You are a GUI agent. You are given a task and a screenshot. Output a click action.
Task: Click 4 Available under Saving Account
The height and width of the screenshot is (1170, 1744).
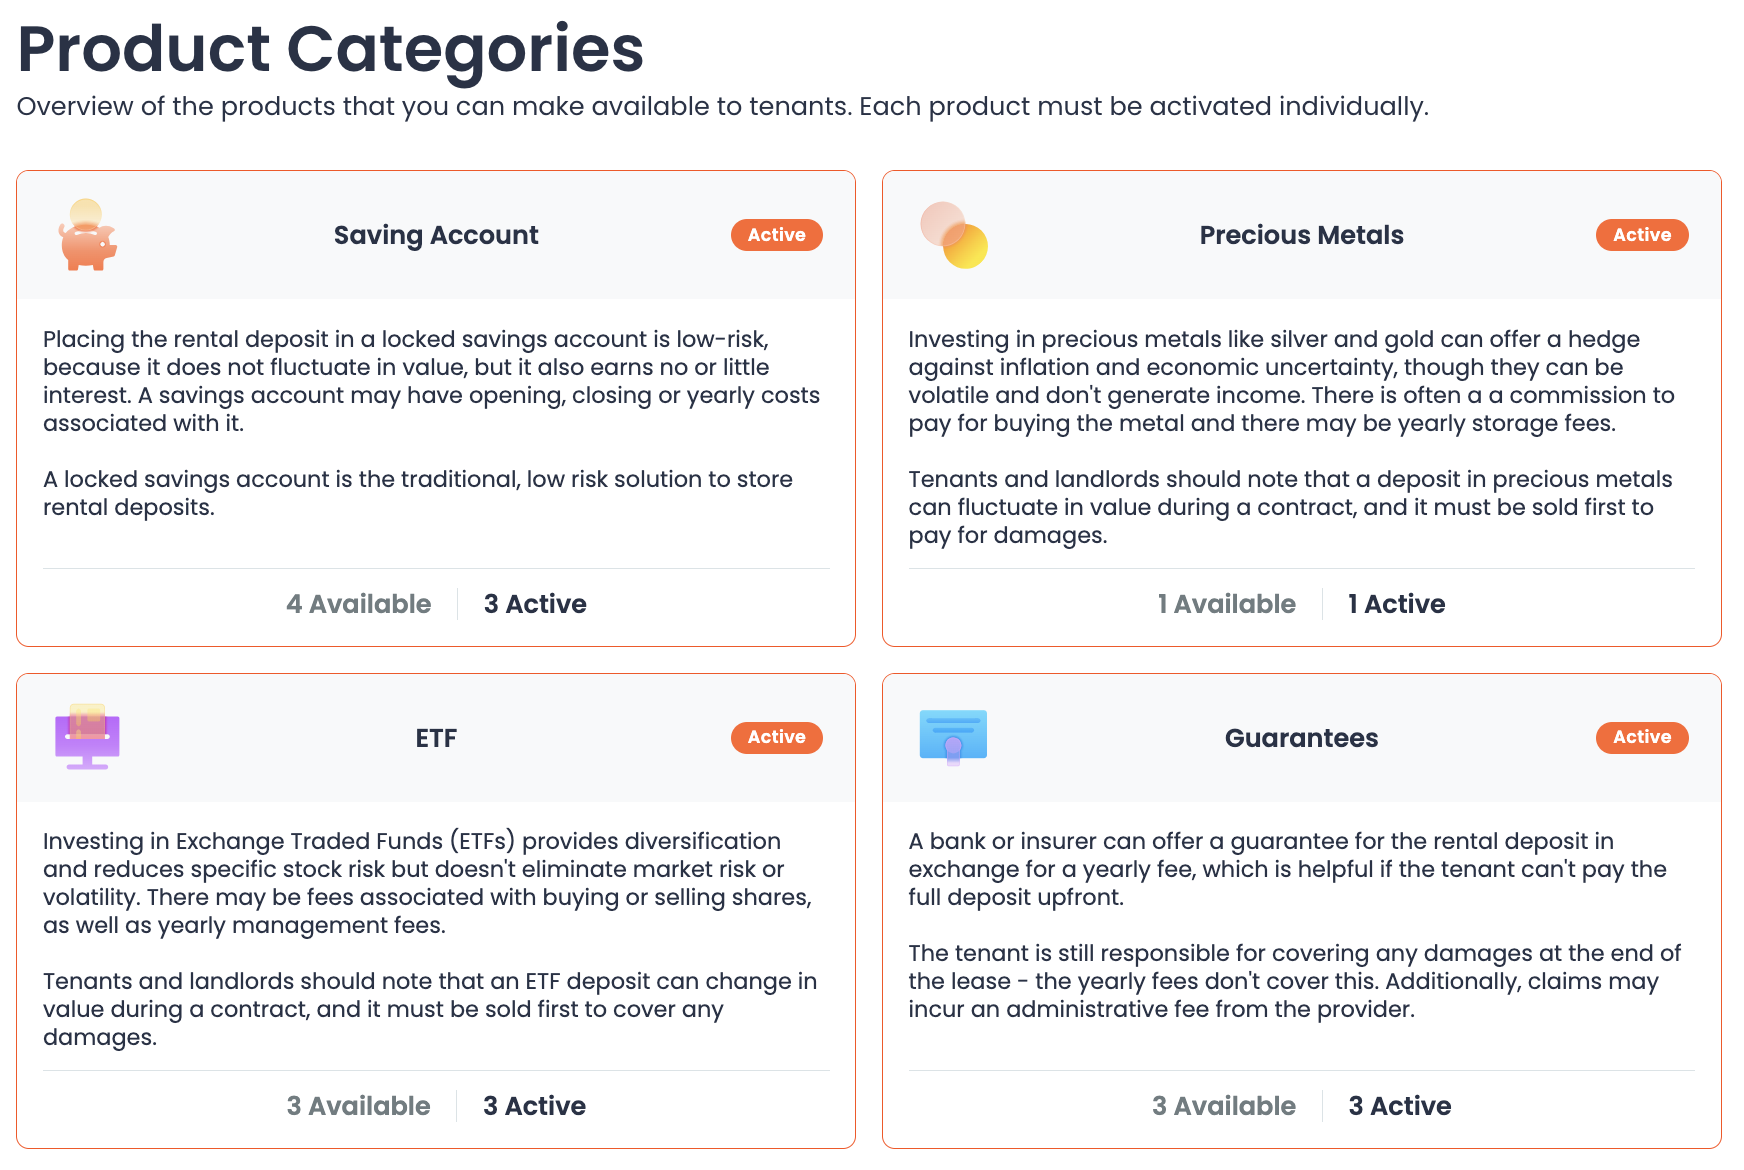[358, 604]
